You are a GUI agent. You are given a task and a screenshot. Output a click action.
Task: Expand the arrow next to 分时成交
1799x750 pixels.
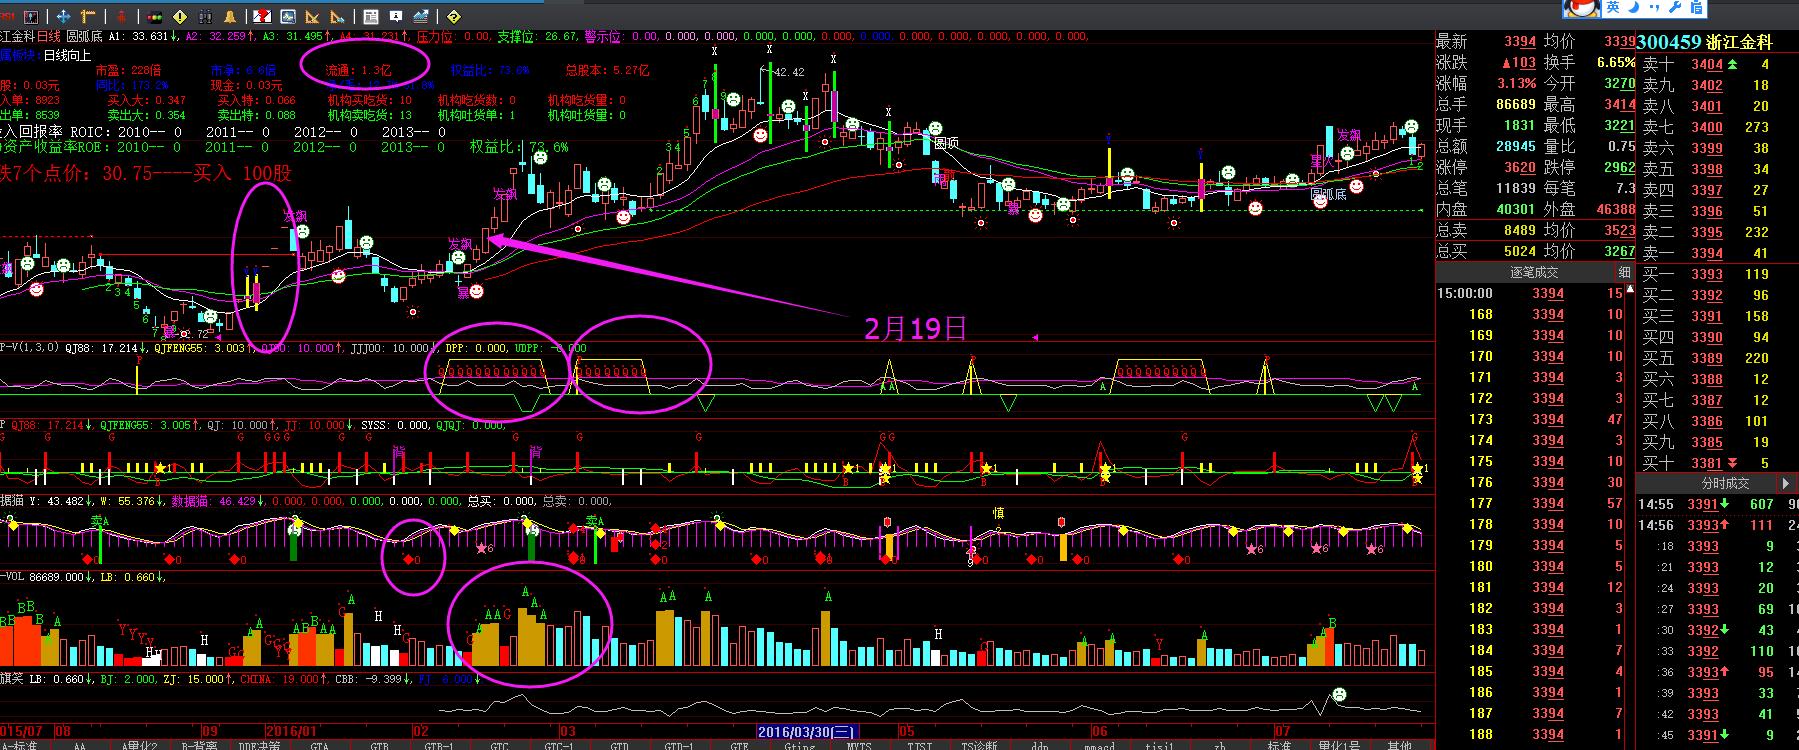click(1788, 483)
